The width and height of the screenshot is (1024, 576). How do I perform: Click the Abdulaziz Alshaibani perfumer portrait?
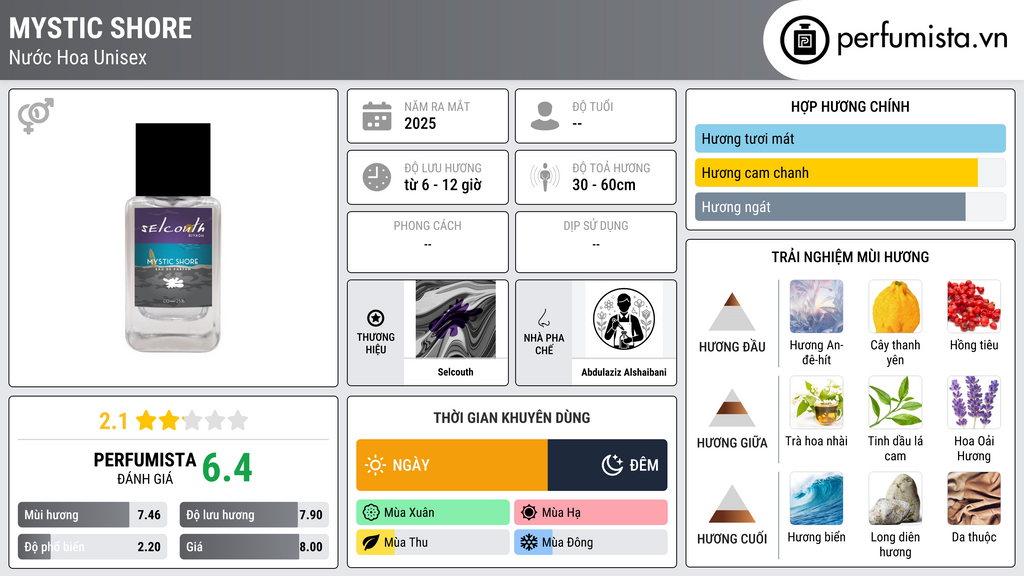pos(624,319)
